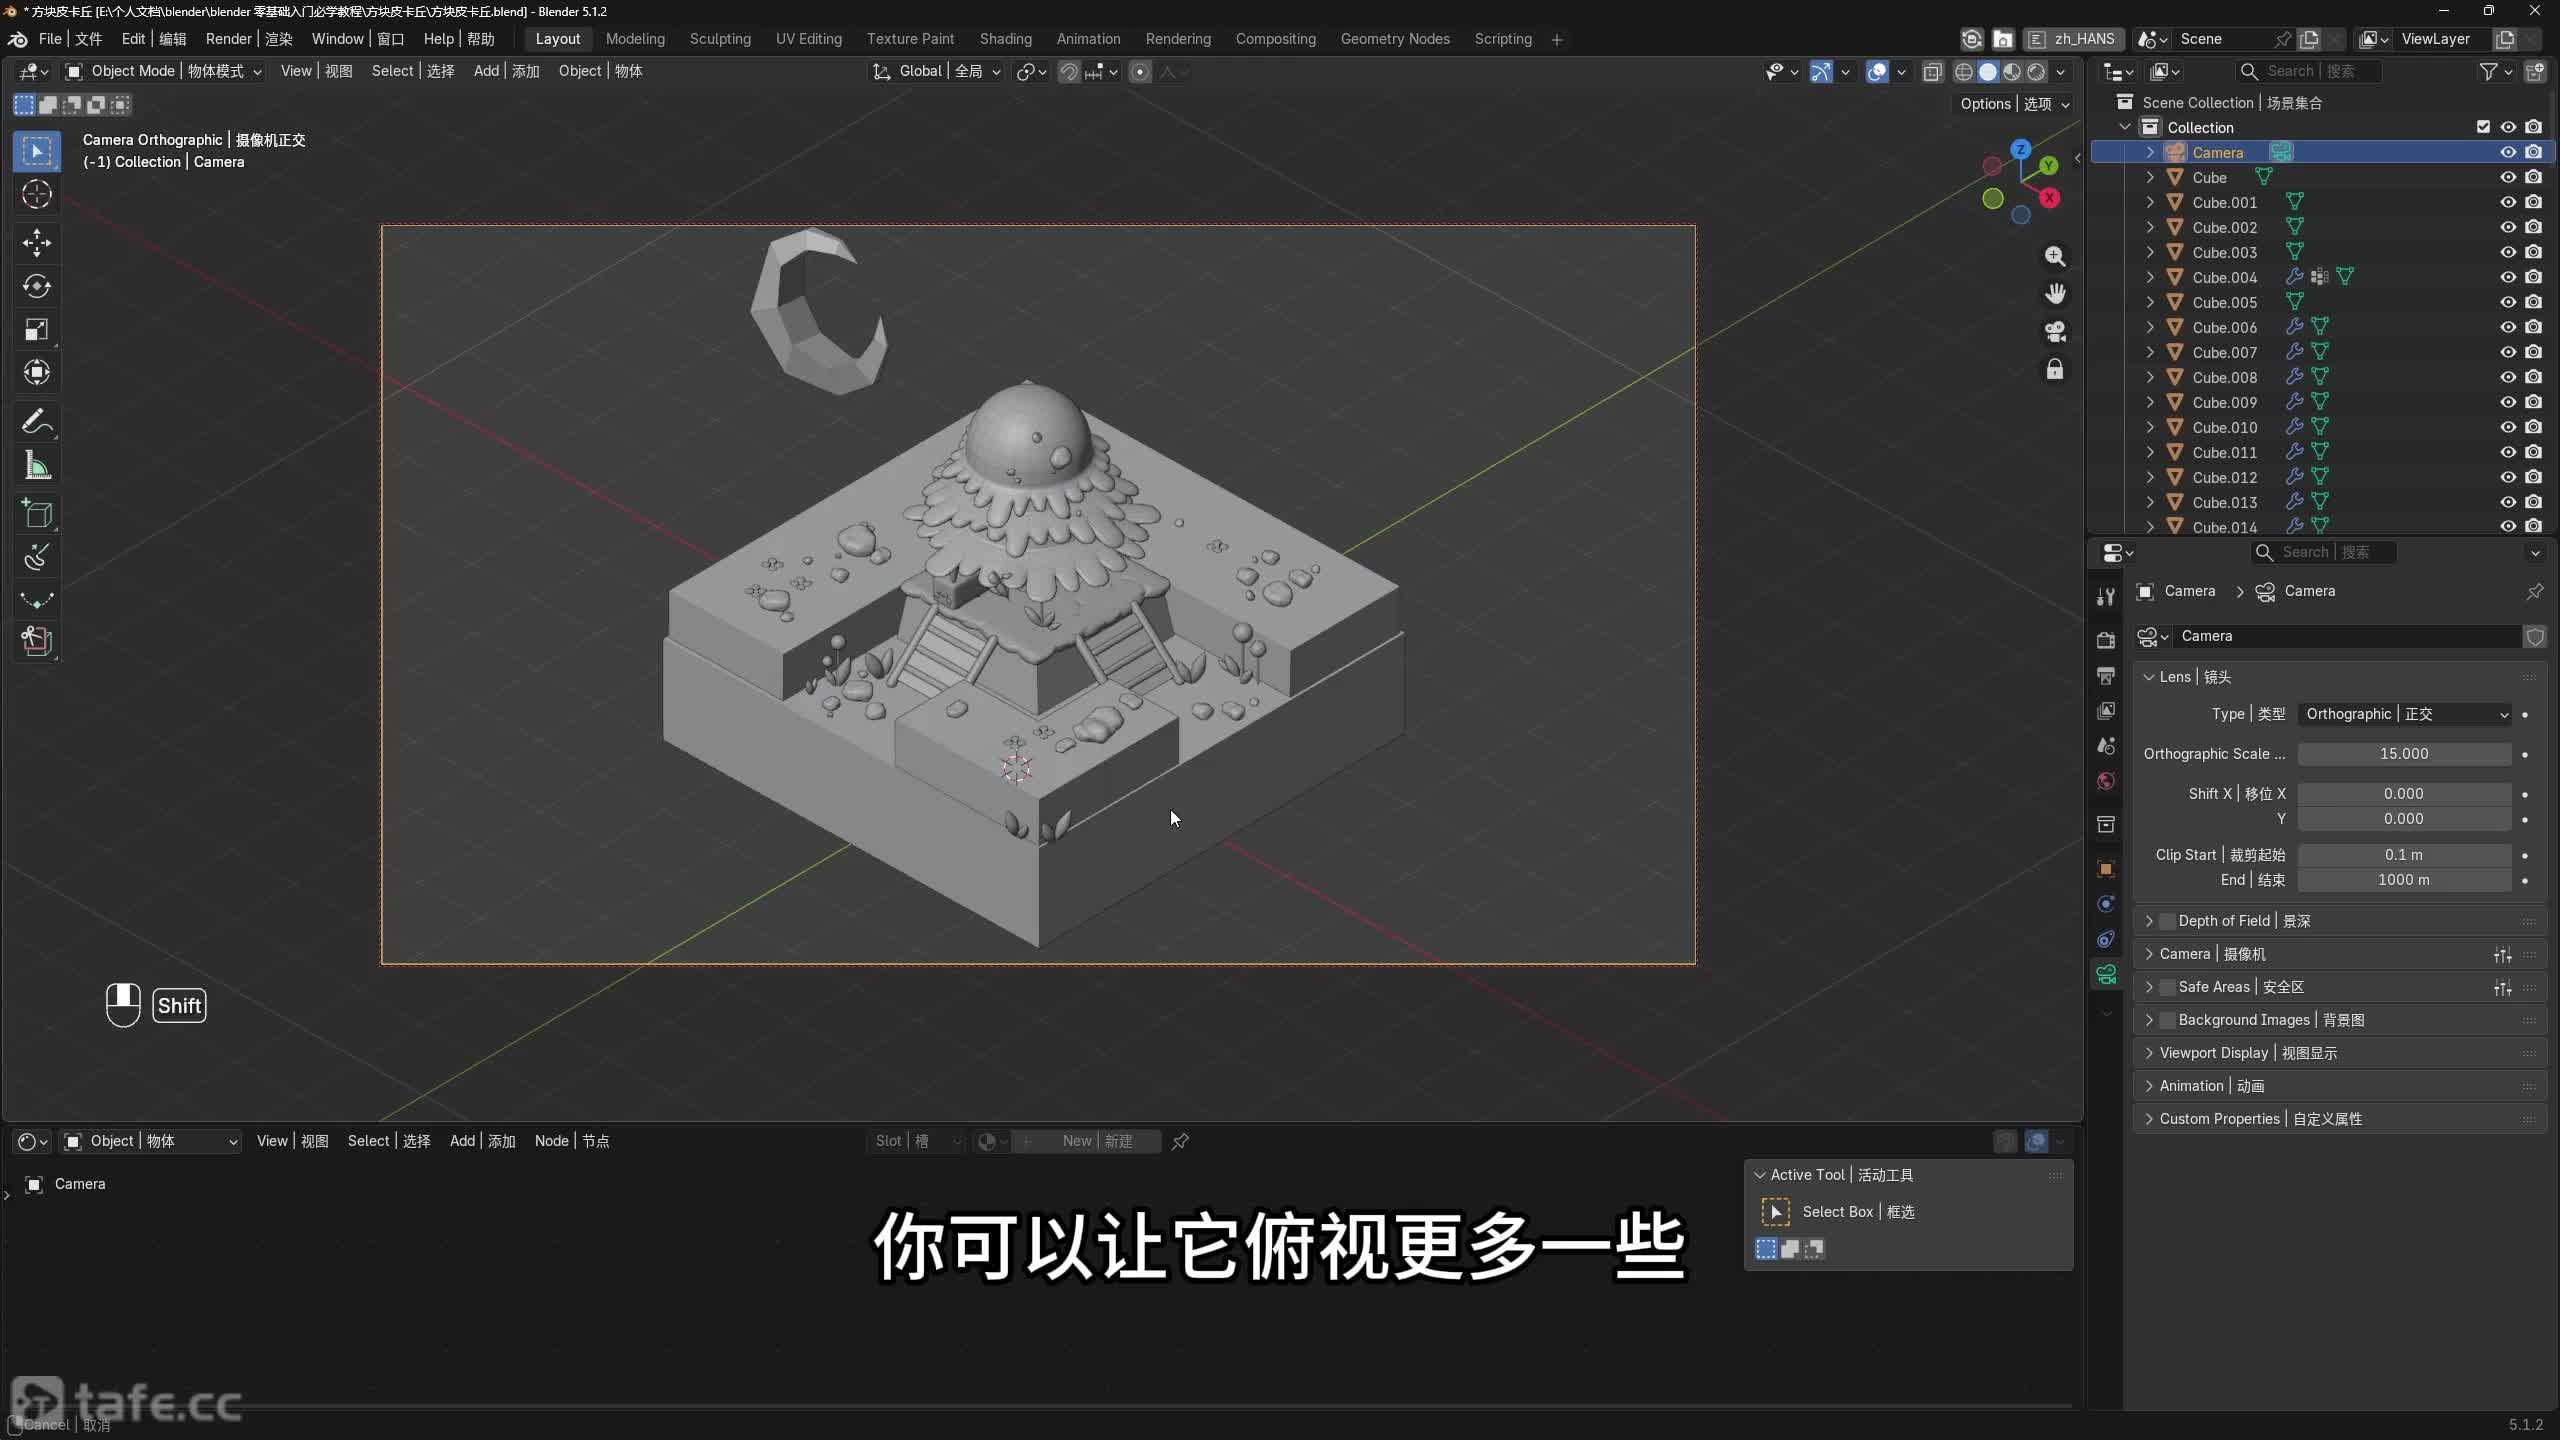This screenshot has width=2560, height=1440.
Task: Click the outliner search field
Action: click(x=2308, y=71)
